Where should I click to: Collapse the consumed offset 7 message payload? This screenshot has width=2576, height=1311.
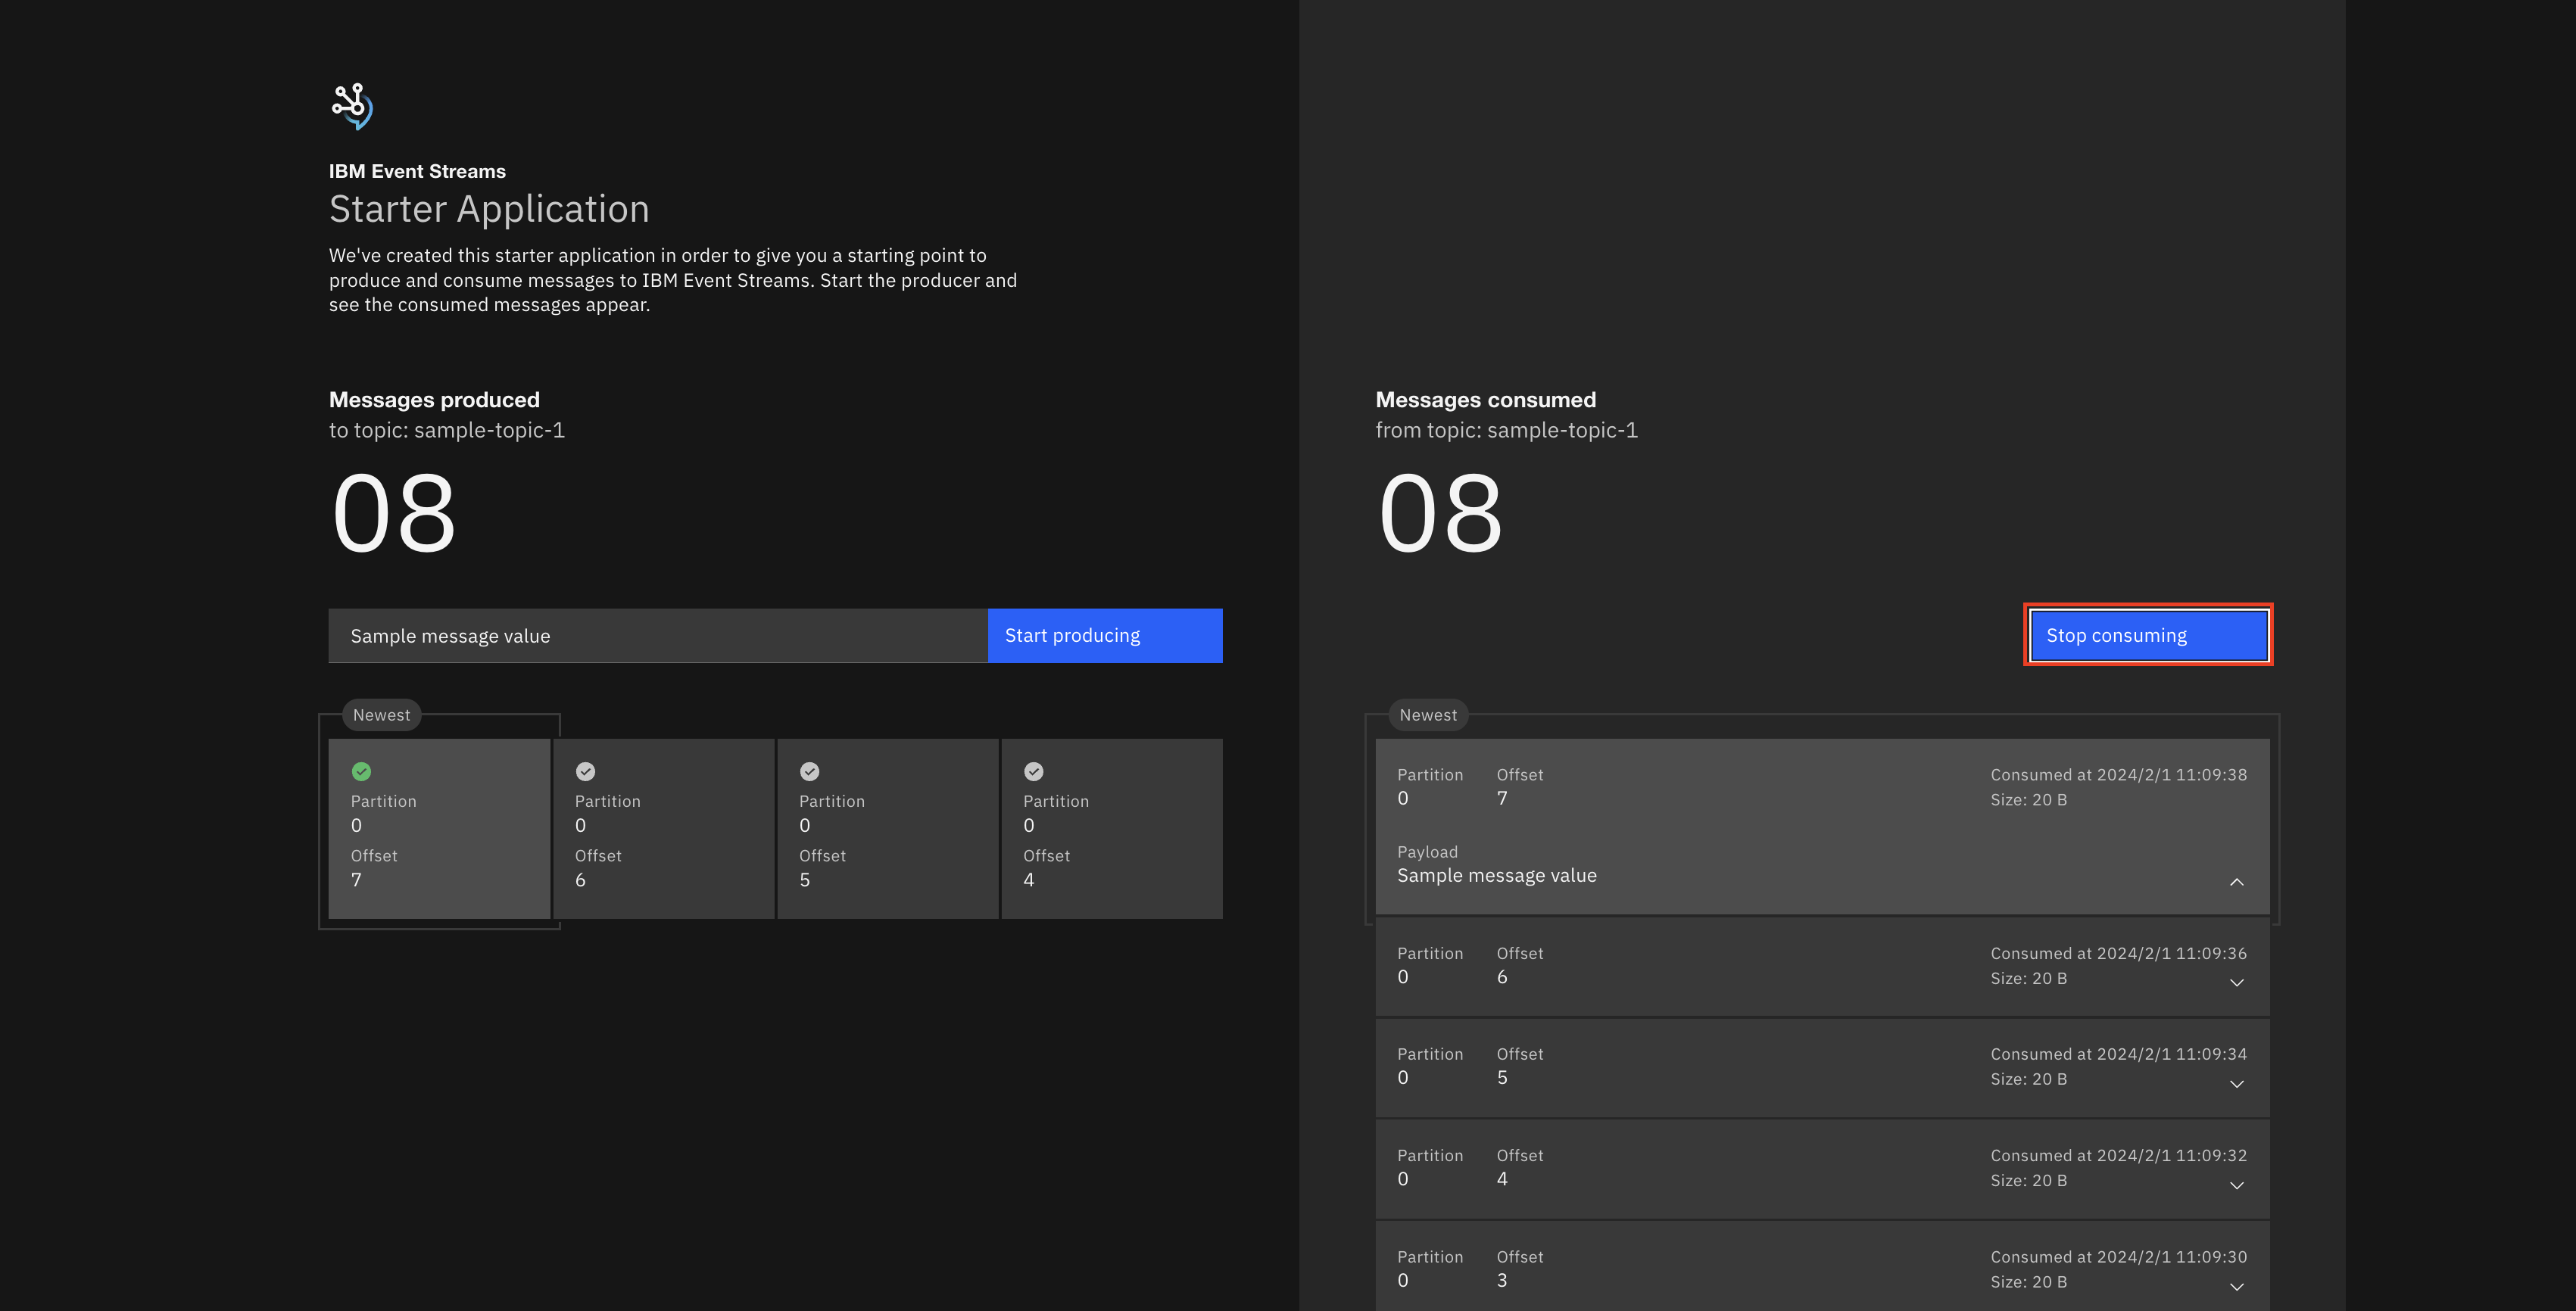[2236, 882]
